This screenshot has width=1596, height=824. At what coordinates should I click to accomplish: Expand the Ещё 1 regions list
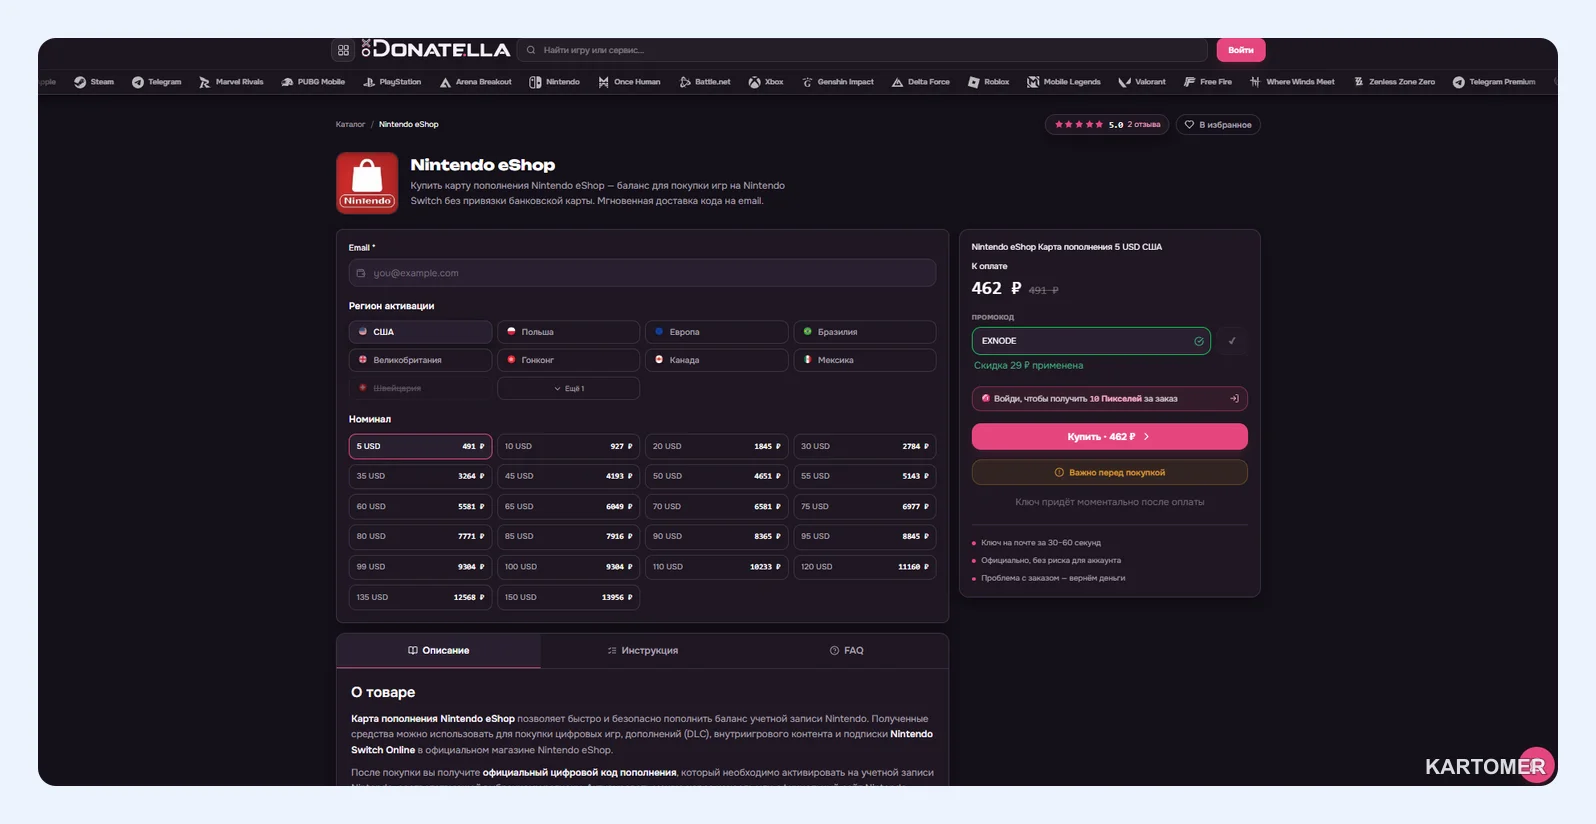(x=568, y=388)
